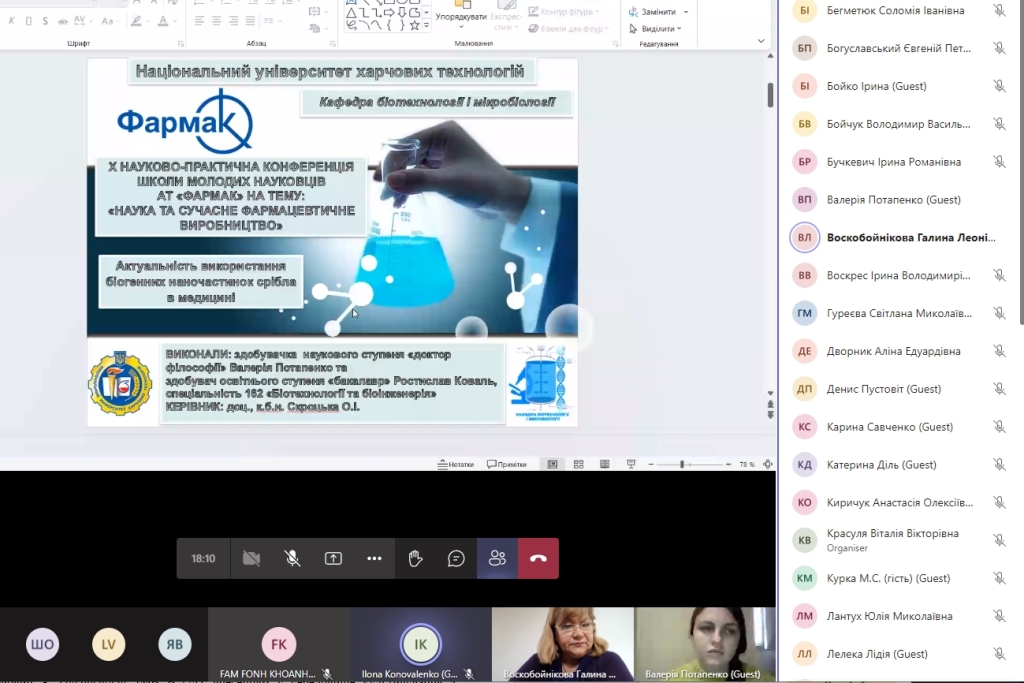
Task: Raise your hand in meeting
Action: [x=415, y=558]
